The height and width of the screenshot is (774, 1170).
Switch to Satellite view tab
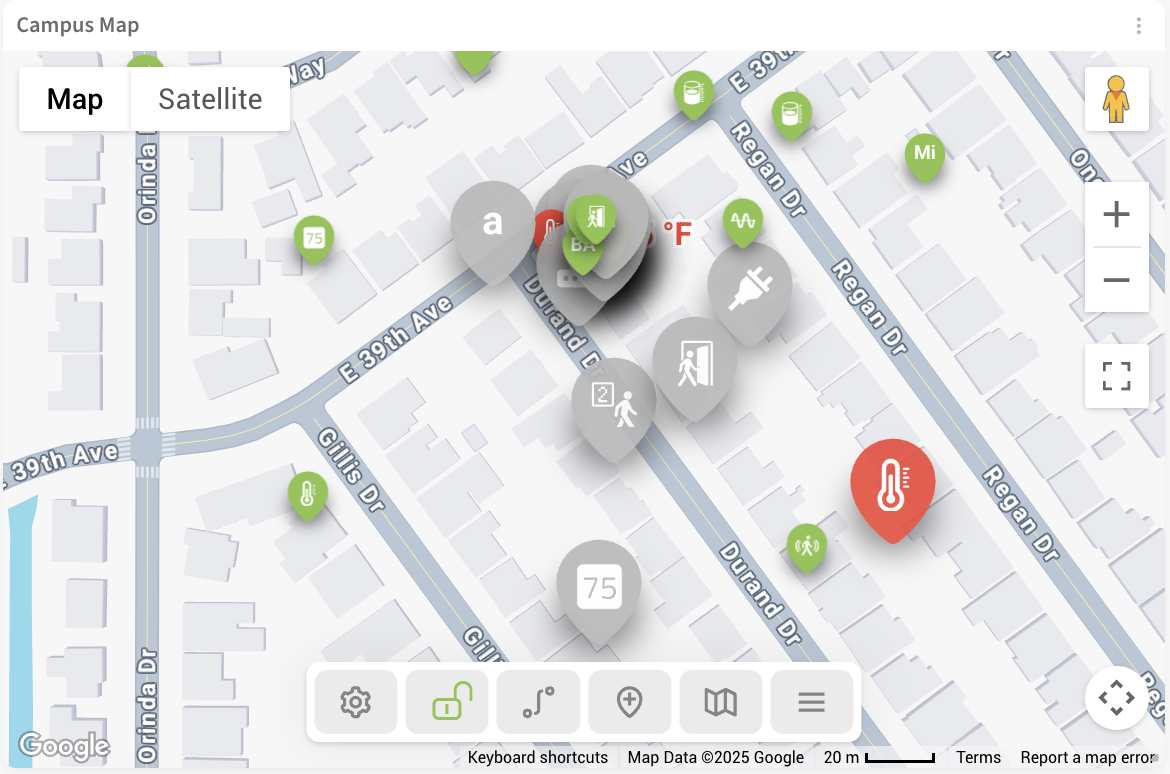click(210, 99)
